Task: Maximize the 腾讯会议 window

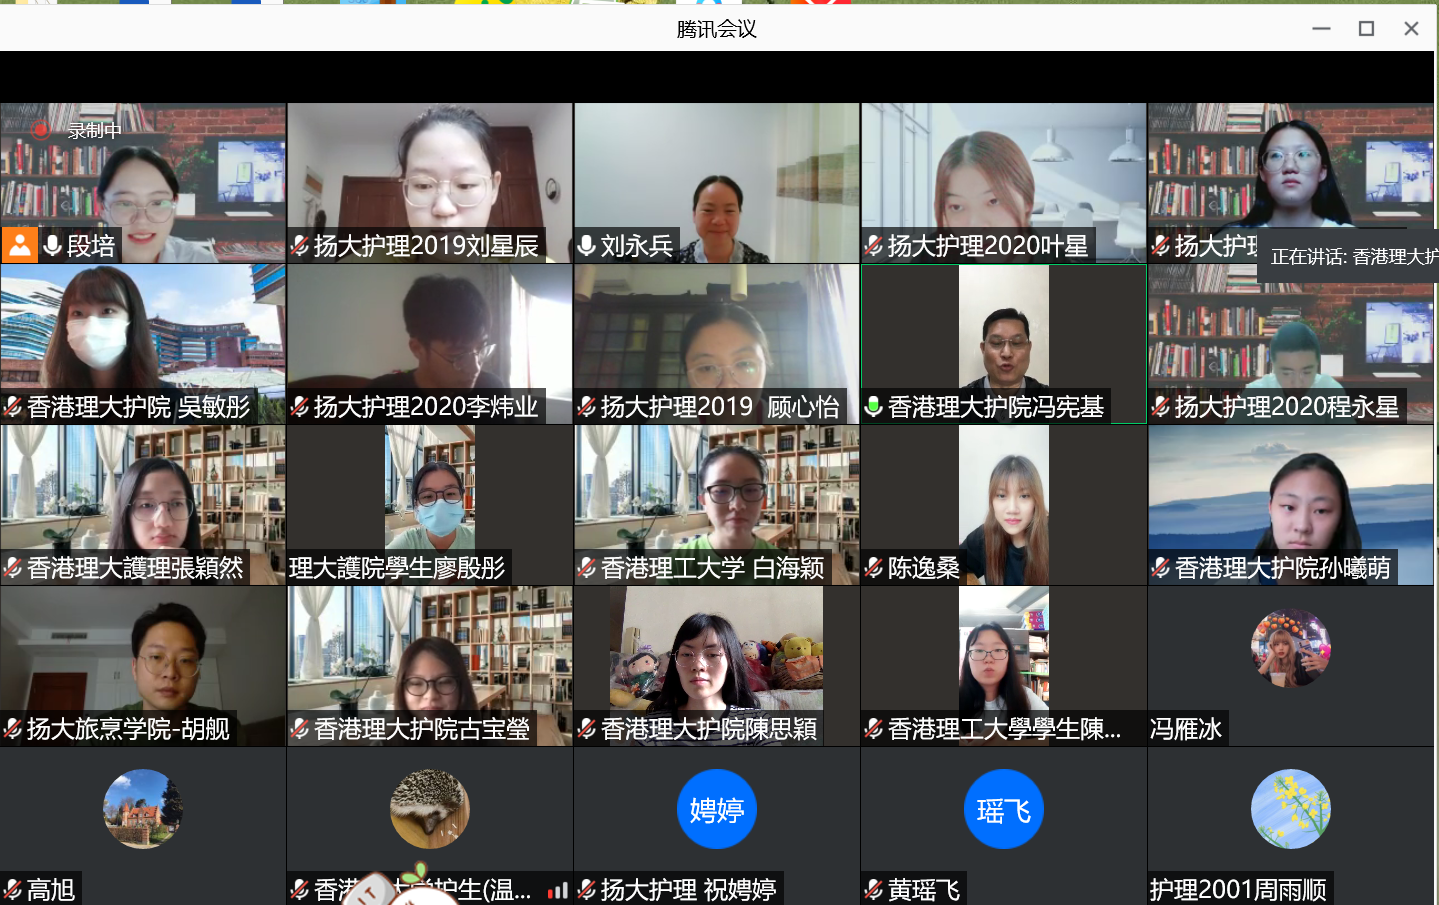Action: (1366, 28)
